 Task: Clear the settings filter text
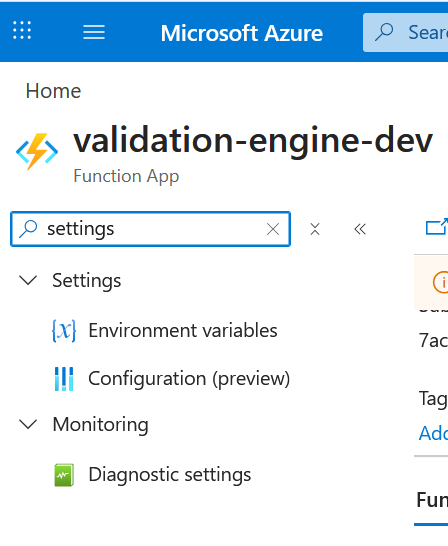(x=273, y=229)
